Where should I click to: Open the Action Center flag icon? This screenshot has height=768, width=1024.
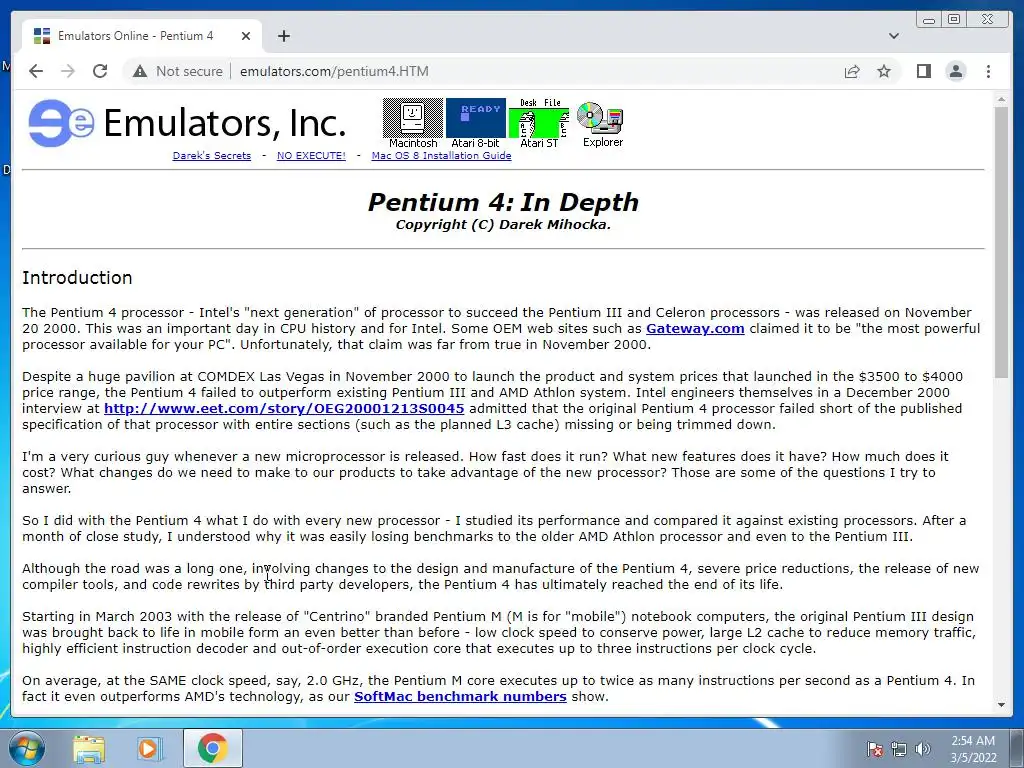(x=875, y=749)
